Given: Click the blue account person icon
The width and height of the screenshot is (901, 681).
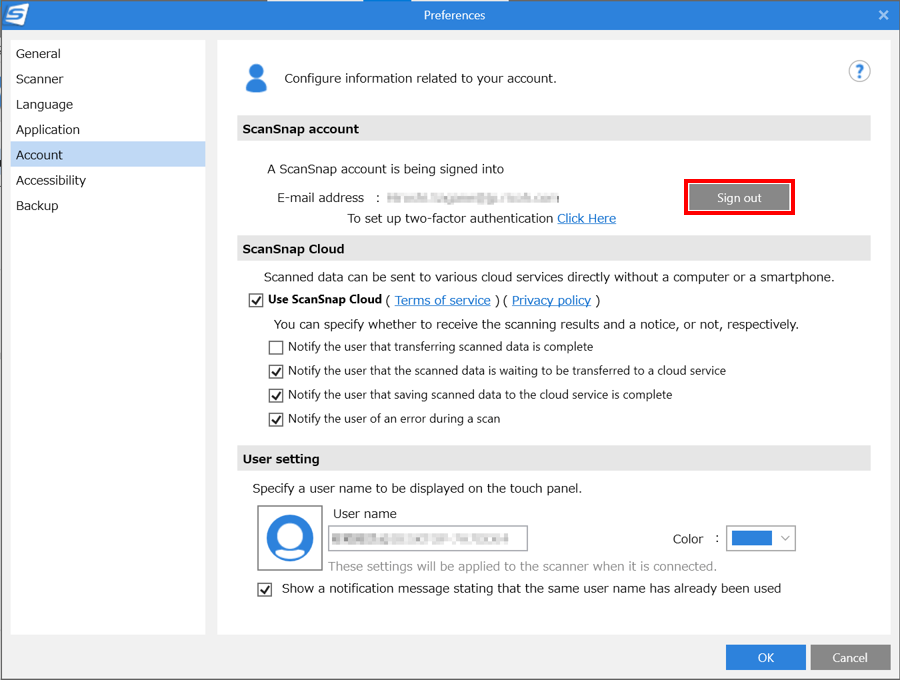Looking at the screenshot, I should pyautogui.click(x=256, y=78).
